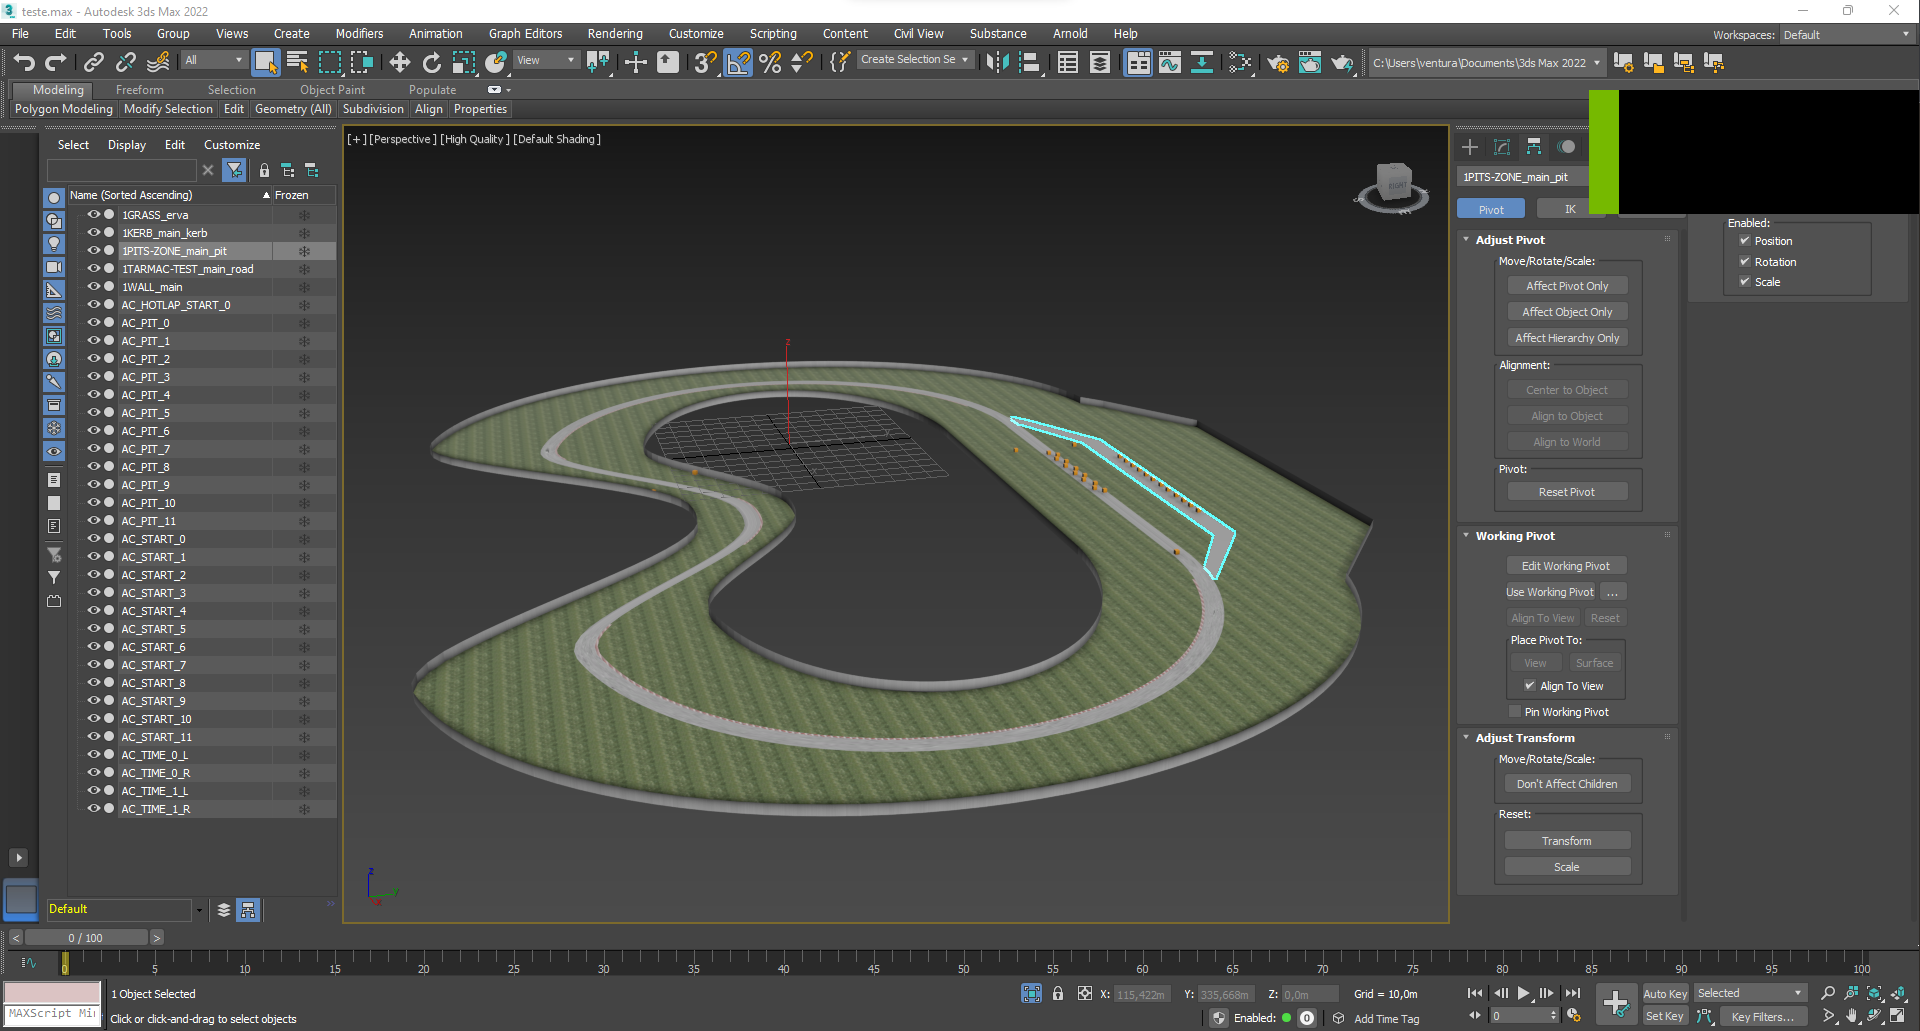Image resolution: width=1920 pixels, height=1031 pixels.
Task: Click the green object color swatch
Action: [1604, 151]
